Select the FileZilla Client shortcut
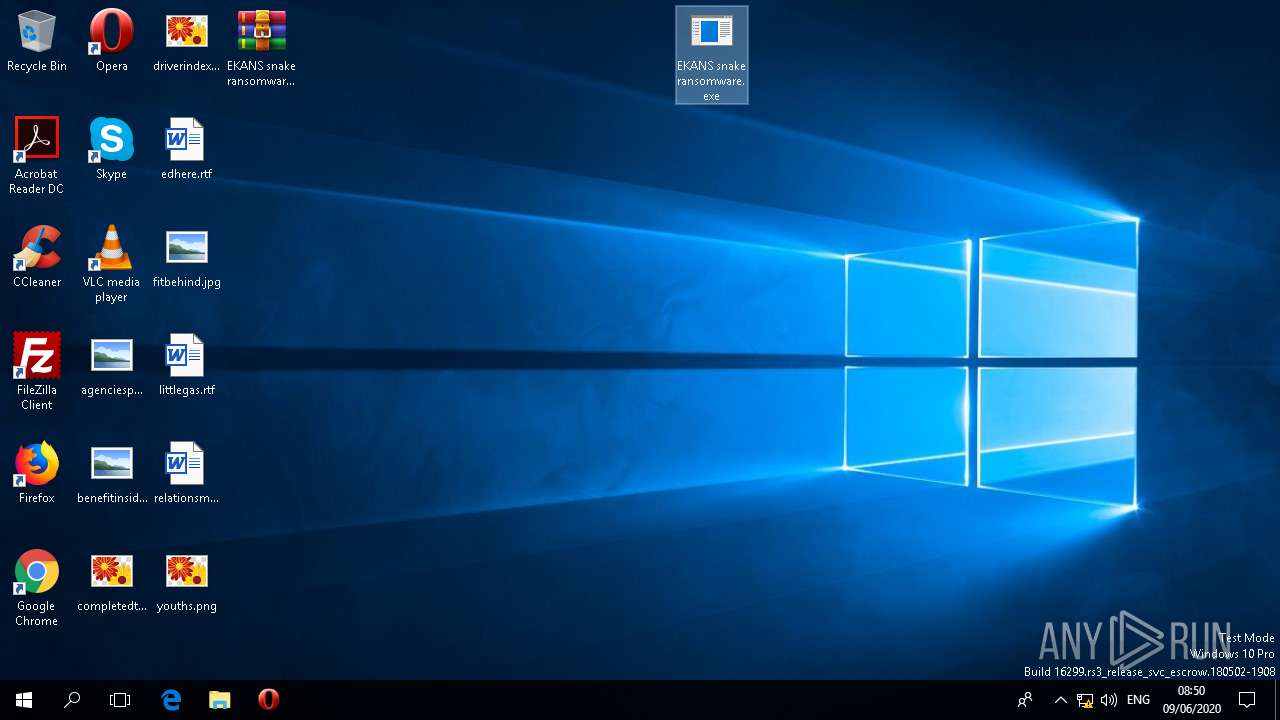The height and width of the screenshot is (720, 1280). 37,372
